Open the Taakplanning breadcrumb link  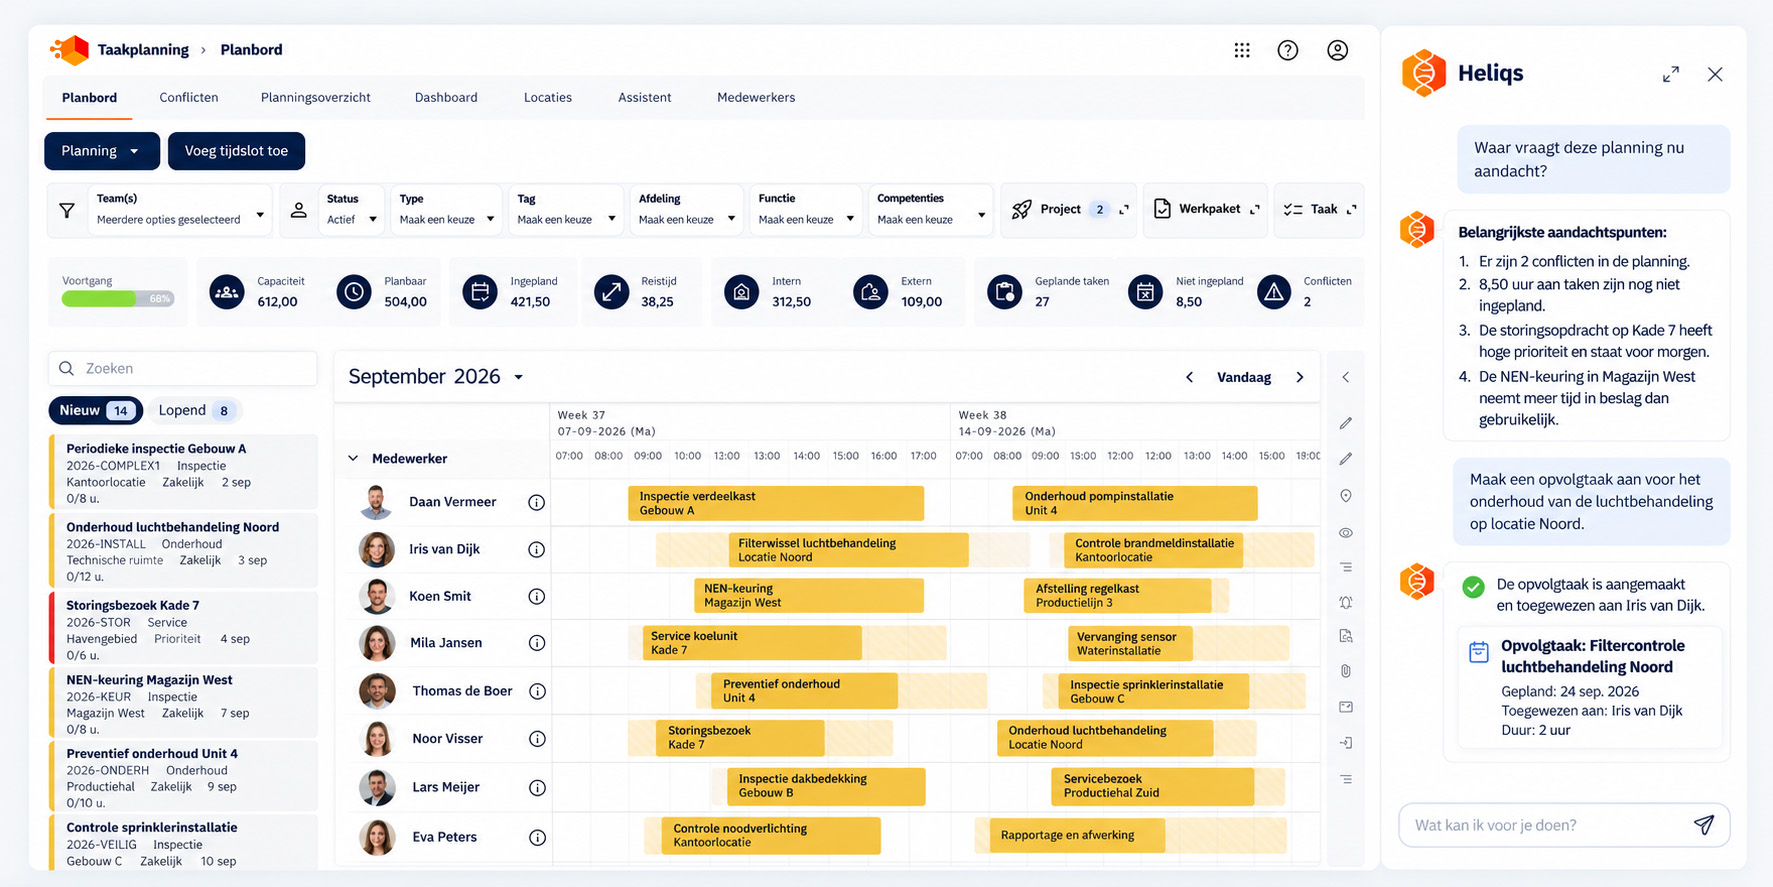coord(143,50)
